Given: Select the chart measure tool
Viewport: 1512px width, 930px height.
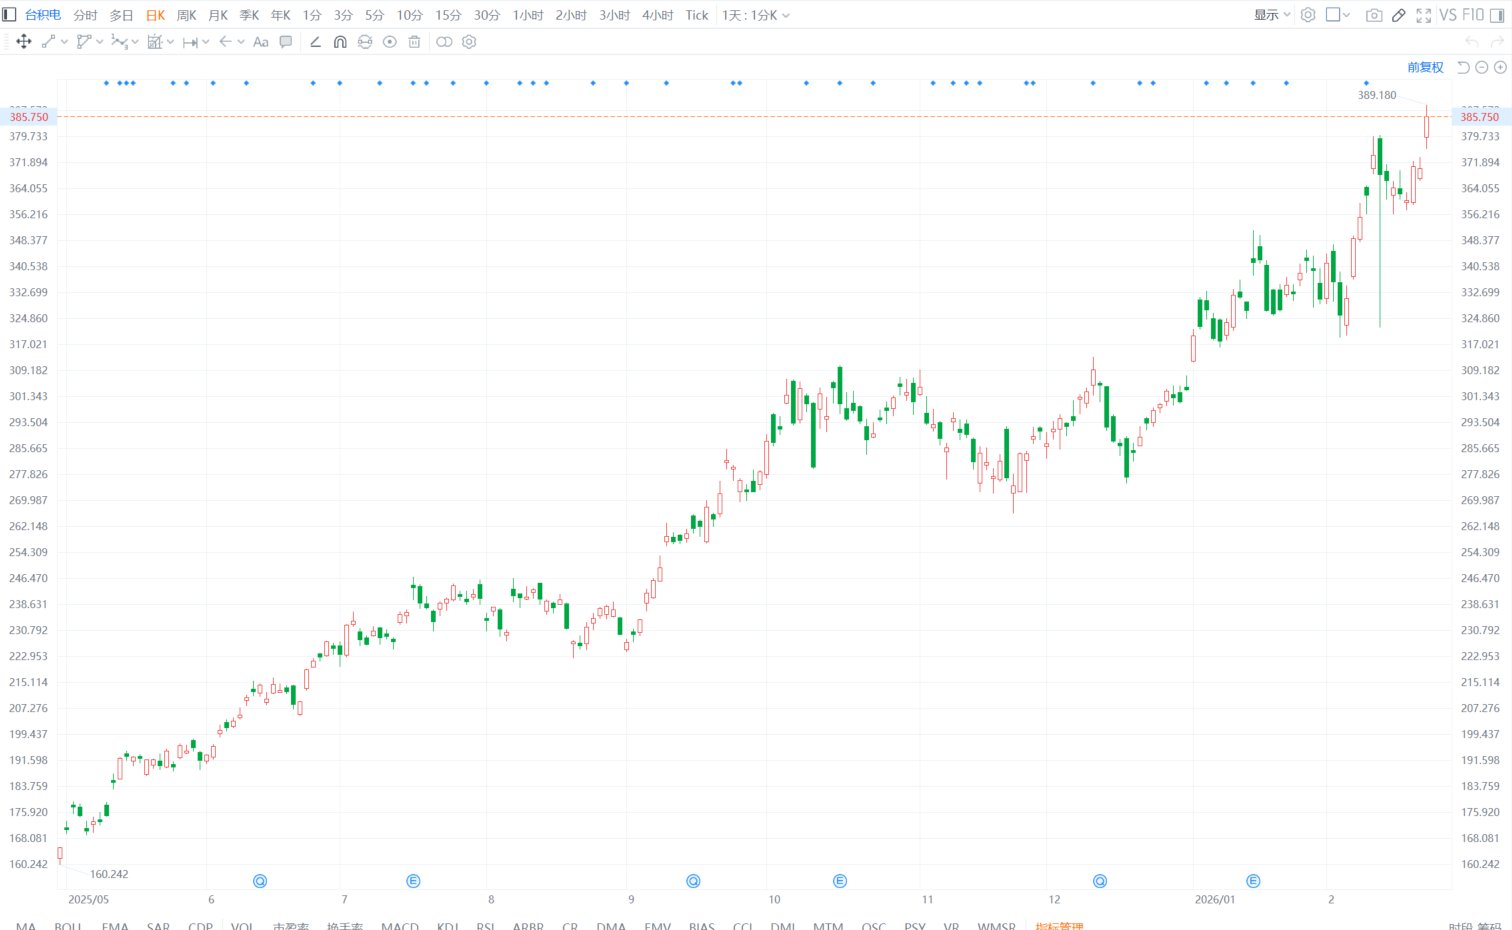Looking at the screenshot, I should point(154,42).
